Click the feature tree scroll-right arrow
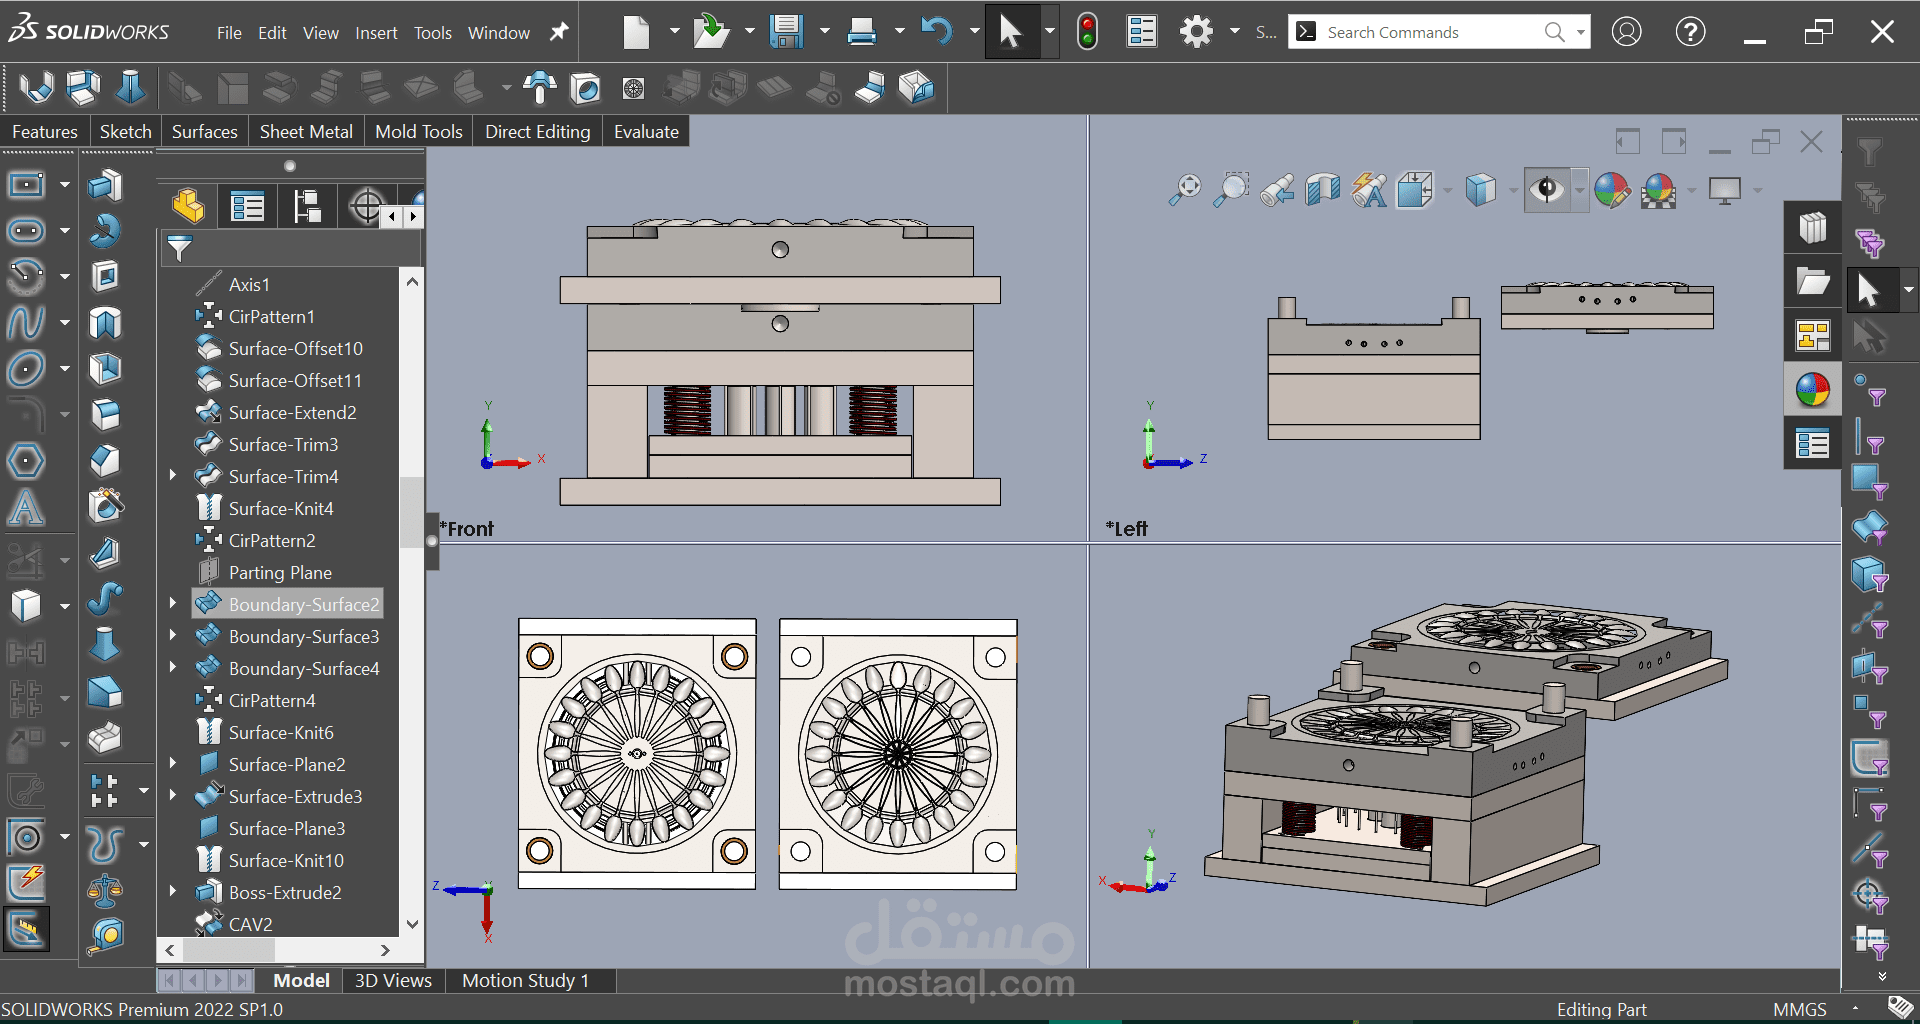This screenshot has height=1024, width=1920. [x=385, y=950]
